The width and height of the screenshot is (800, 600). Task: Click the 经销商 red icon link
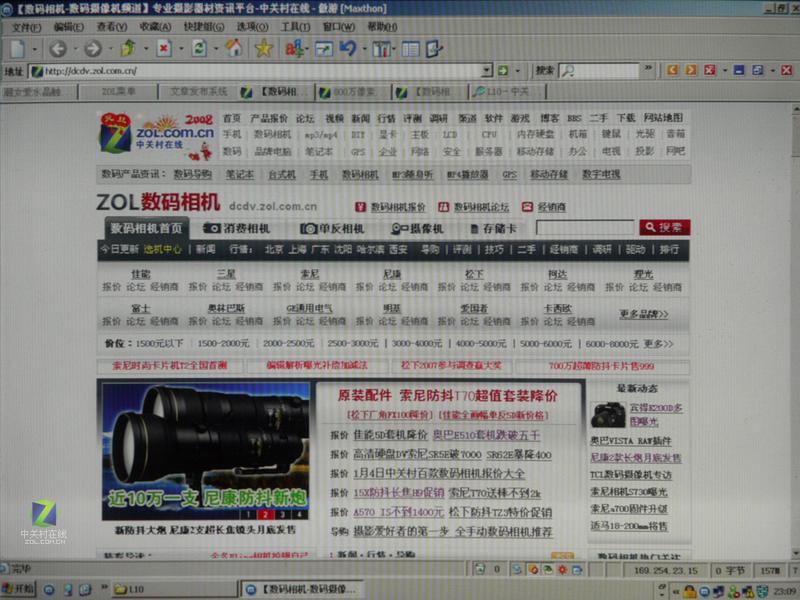tap(544, 207)
